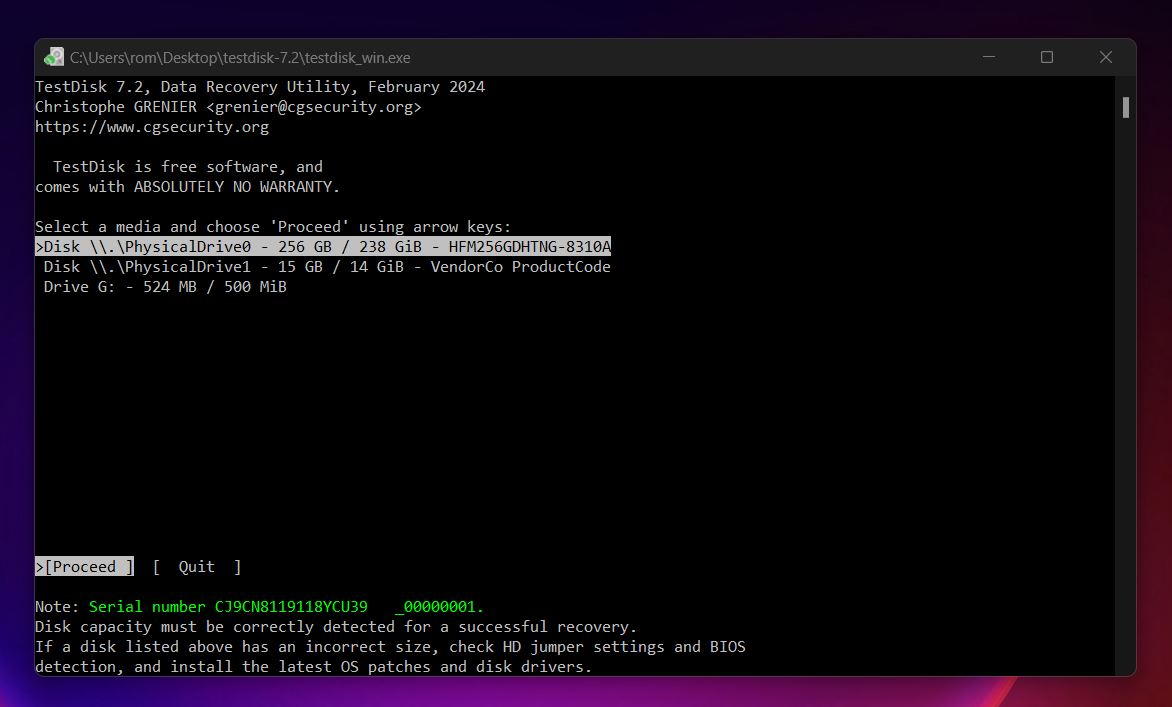The height and width of the screenshot is (707, 1172).
Task: Click 'install the latest OS patches' line
Action: pos(314,667)
